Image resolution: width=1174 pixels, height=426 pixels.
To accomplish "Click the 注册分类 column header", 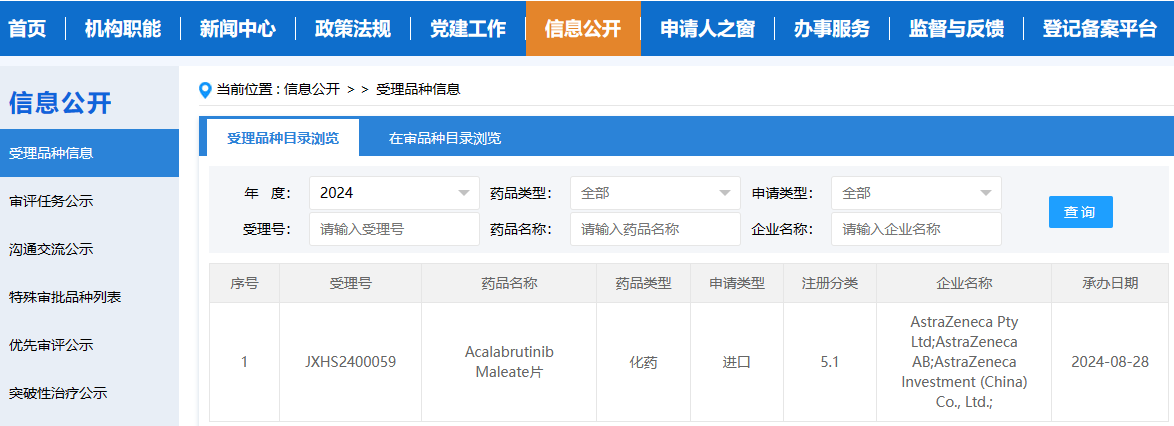I will click(830, 284).
